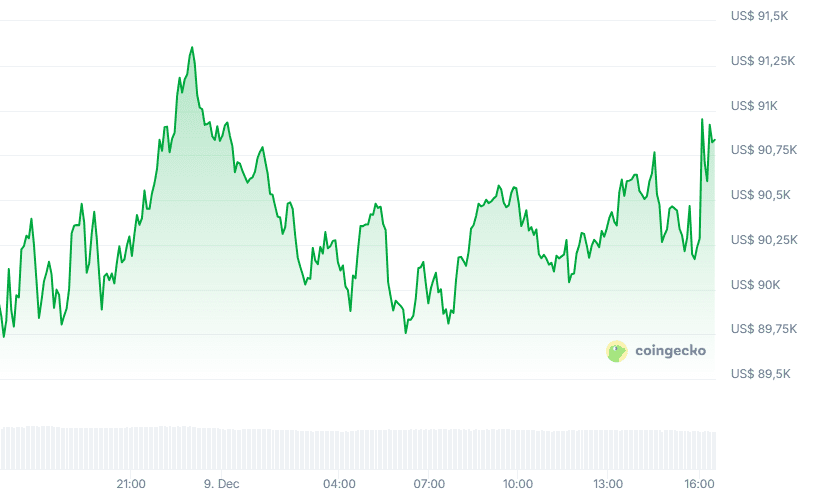Viewport: 815px width, 503px height.
Task: Click the US$ 90K price label
Action: pos(755,285)
